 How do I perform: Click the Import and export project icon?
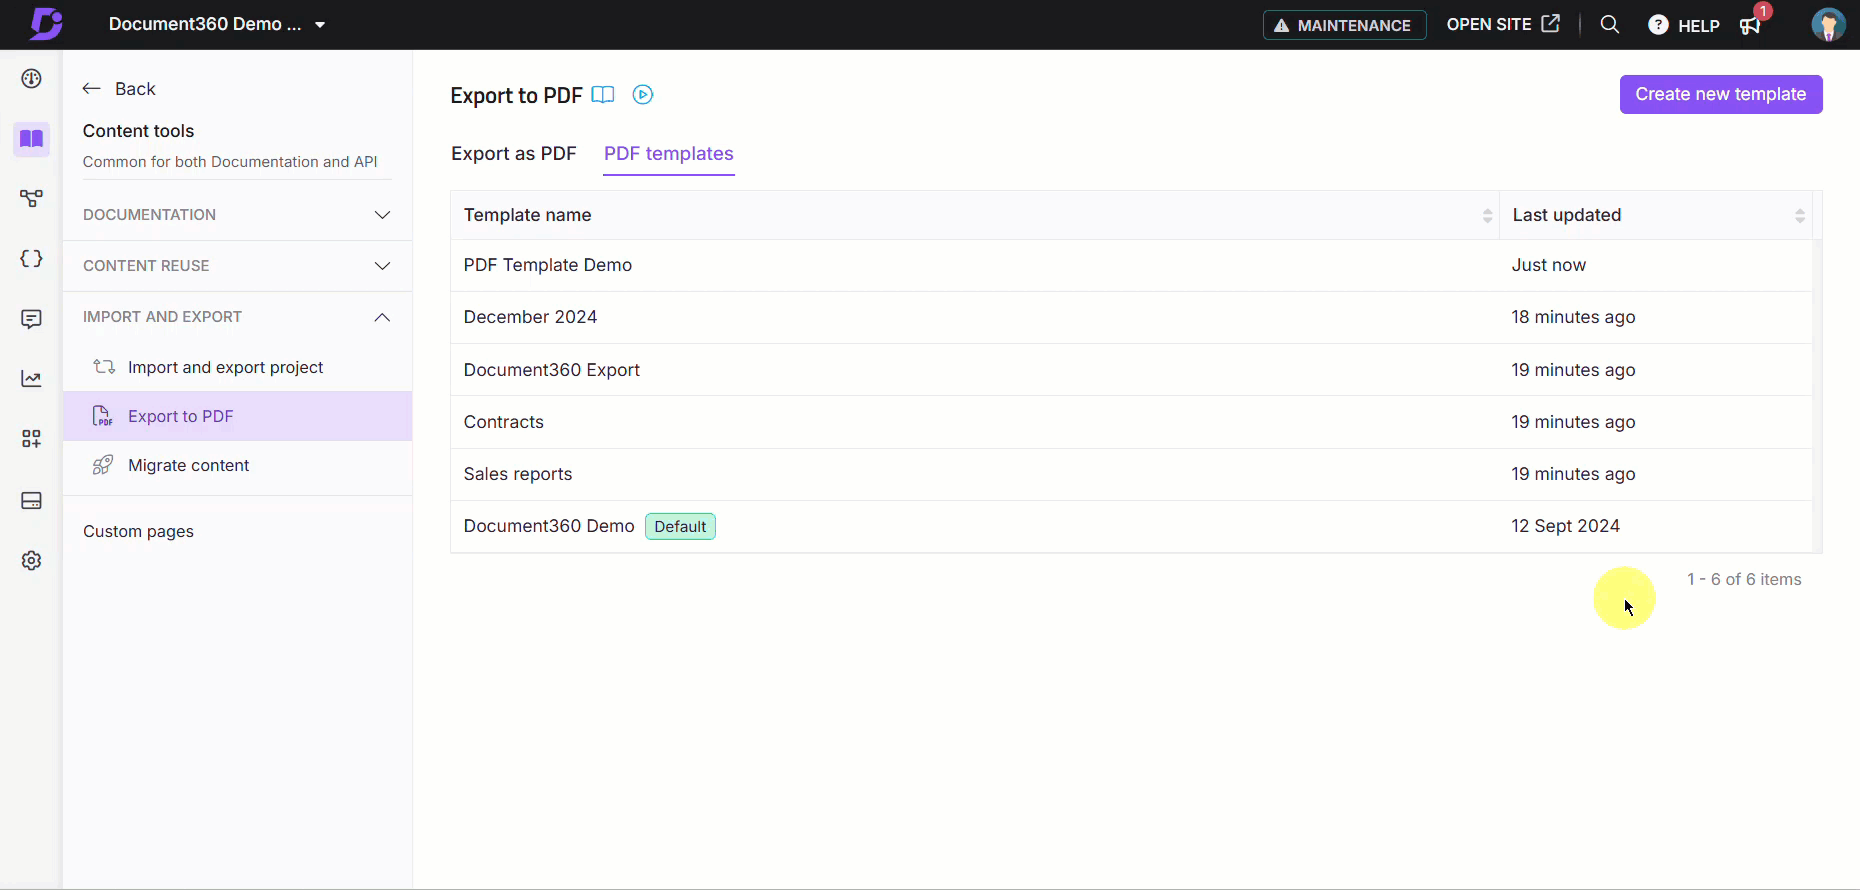point(104,367)
